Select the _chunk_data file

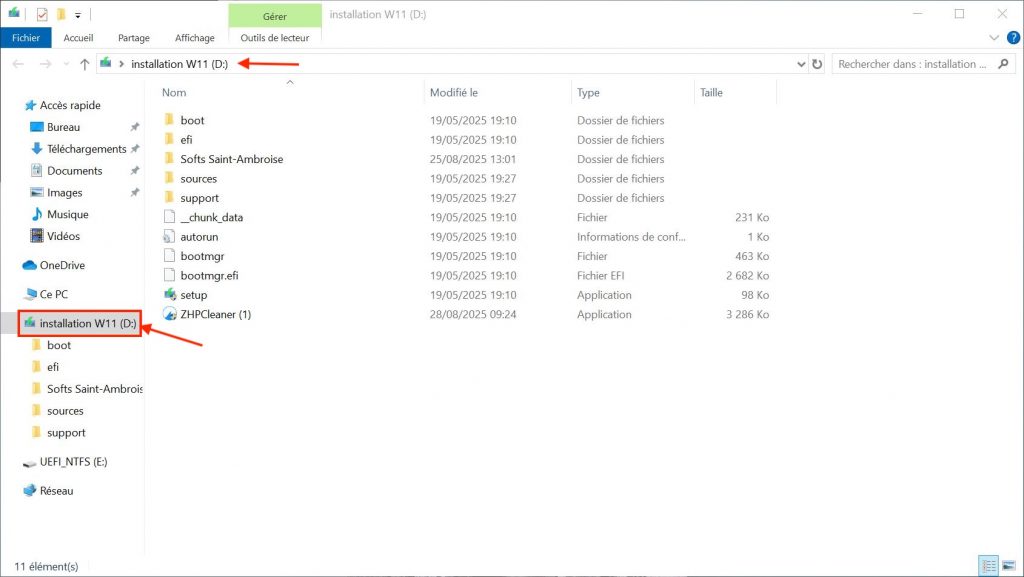coord(212,217)
